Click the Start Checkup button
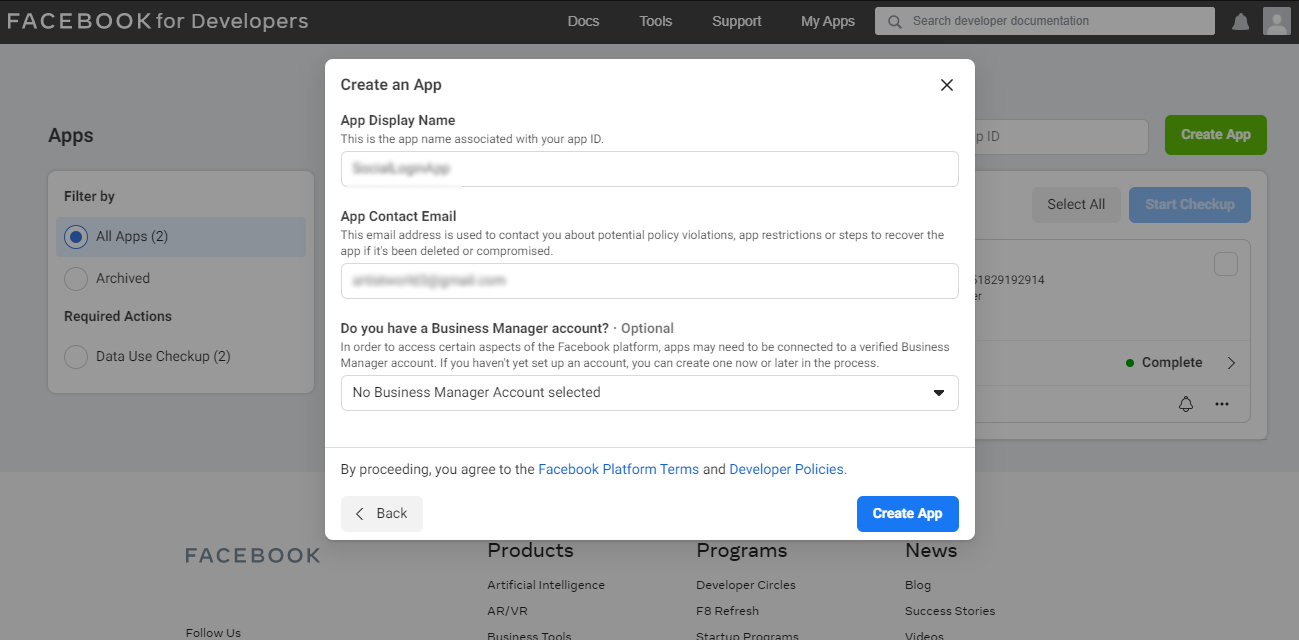 [1190, 204]
